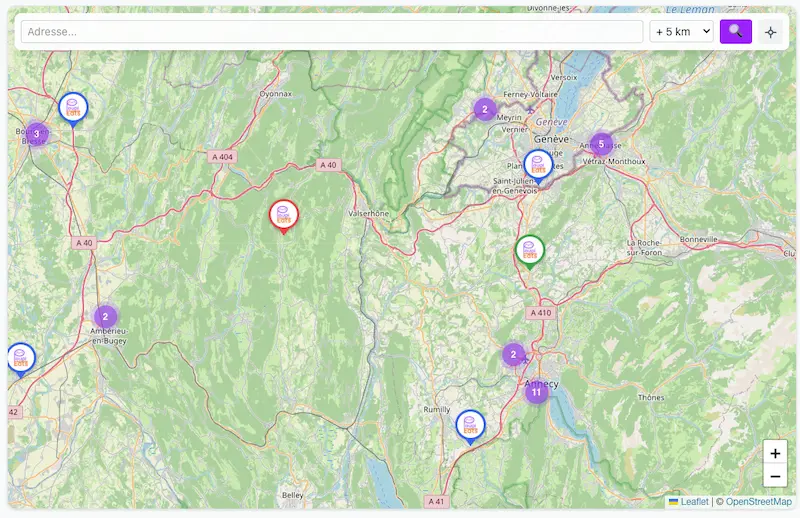Select the green-outlined map marker
The height and width of the screenshot is (518, 800).
click(x=530, y=250)
